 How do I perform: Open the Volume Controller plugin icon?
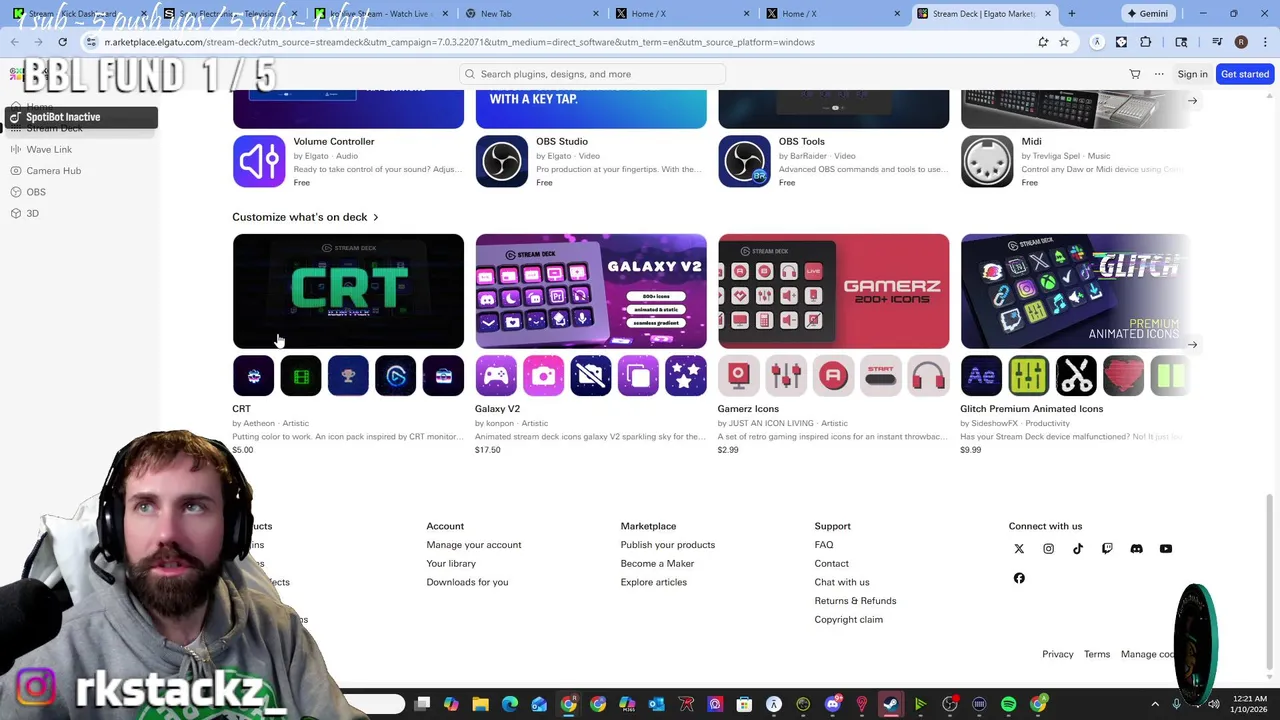click(259, 161)
